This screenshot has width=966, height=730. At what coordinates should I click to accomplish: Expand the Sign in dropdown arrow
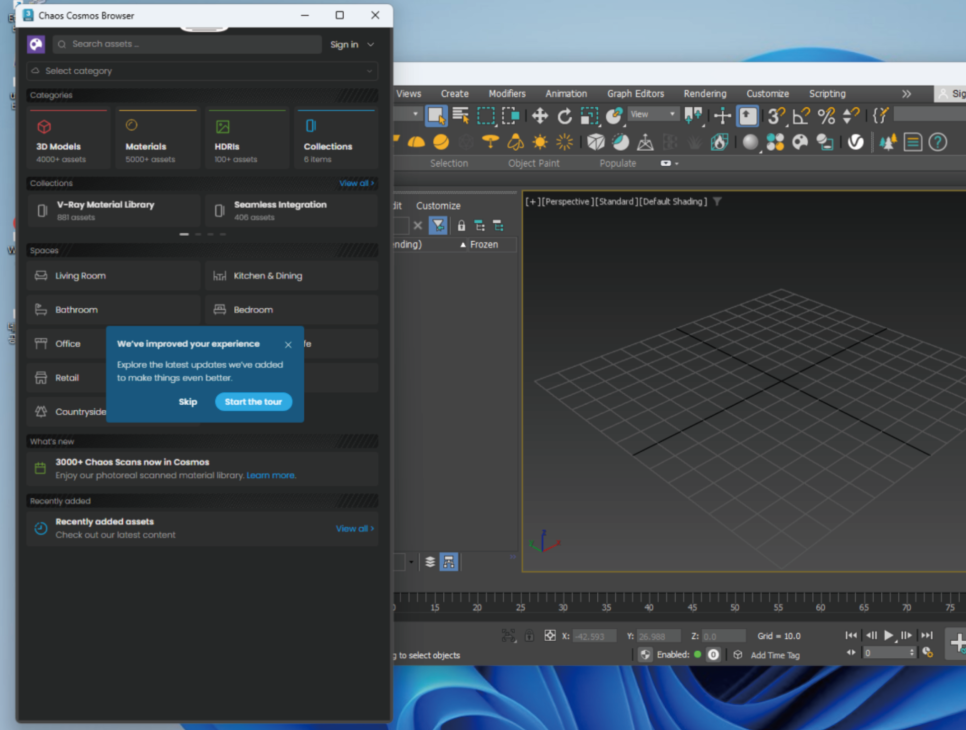370,44
